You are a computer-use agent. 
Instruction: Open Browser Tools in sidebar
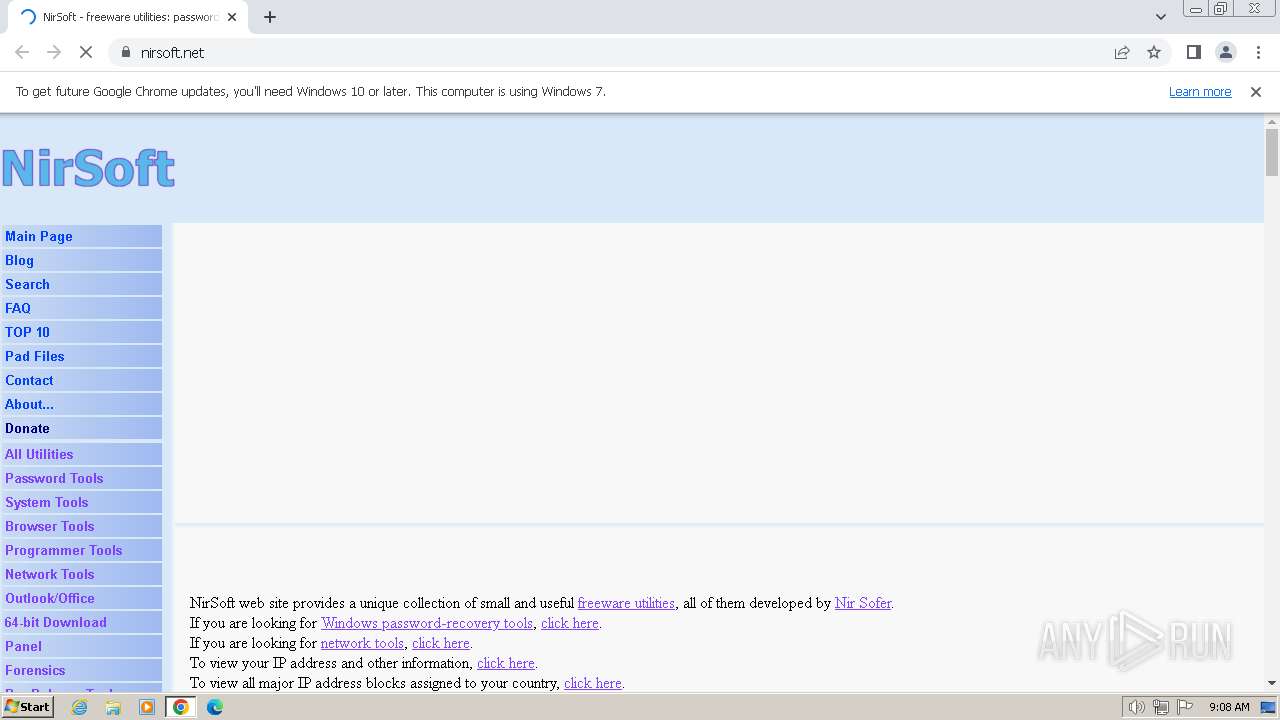[81, 526]
